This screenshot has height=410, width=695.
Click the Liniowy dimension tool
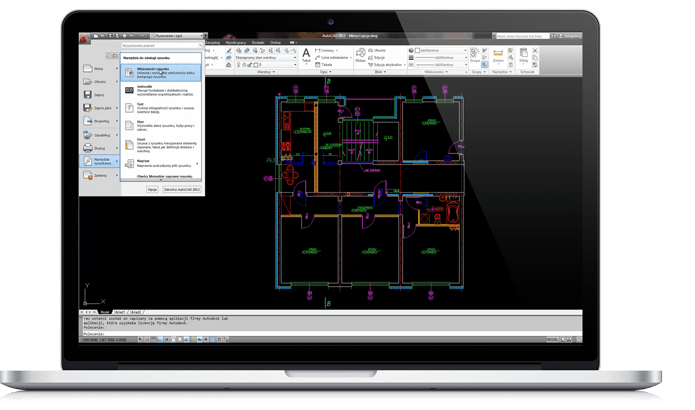pyautogui.click(x=325, y=51)
